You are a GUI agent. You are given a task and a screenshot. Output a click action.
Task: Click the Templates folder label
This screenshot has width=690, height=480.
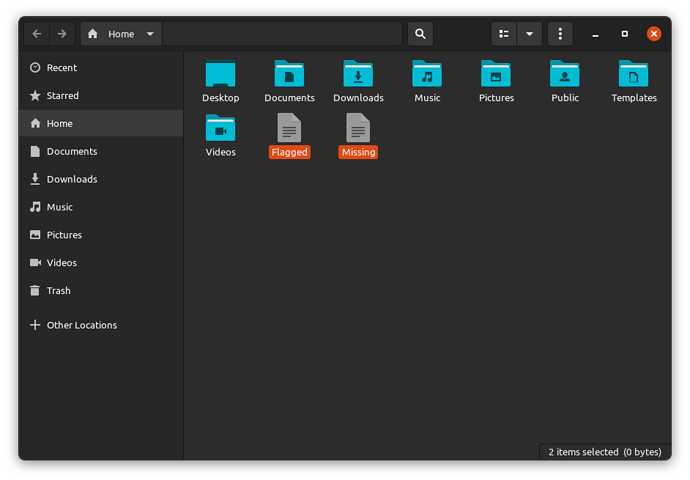[x=634, y=98]
